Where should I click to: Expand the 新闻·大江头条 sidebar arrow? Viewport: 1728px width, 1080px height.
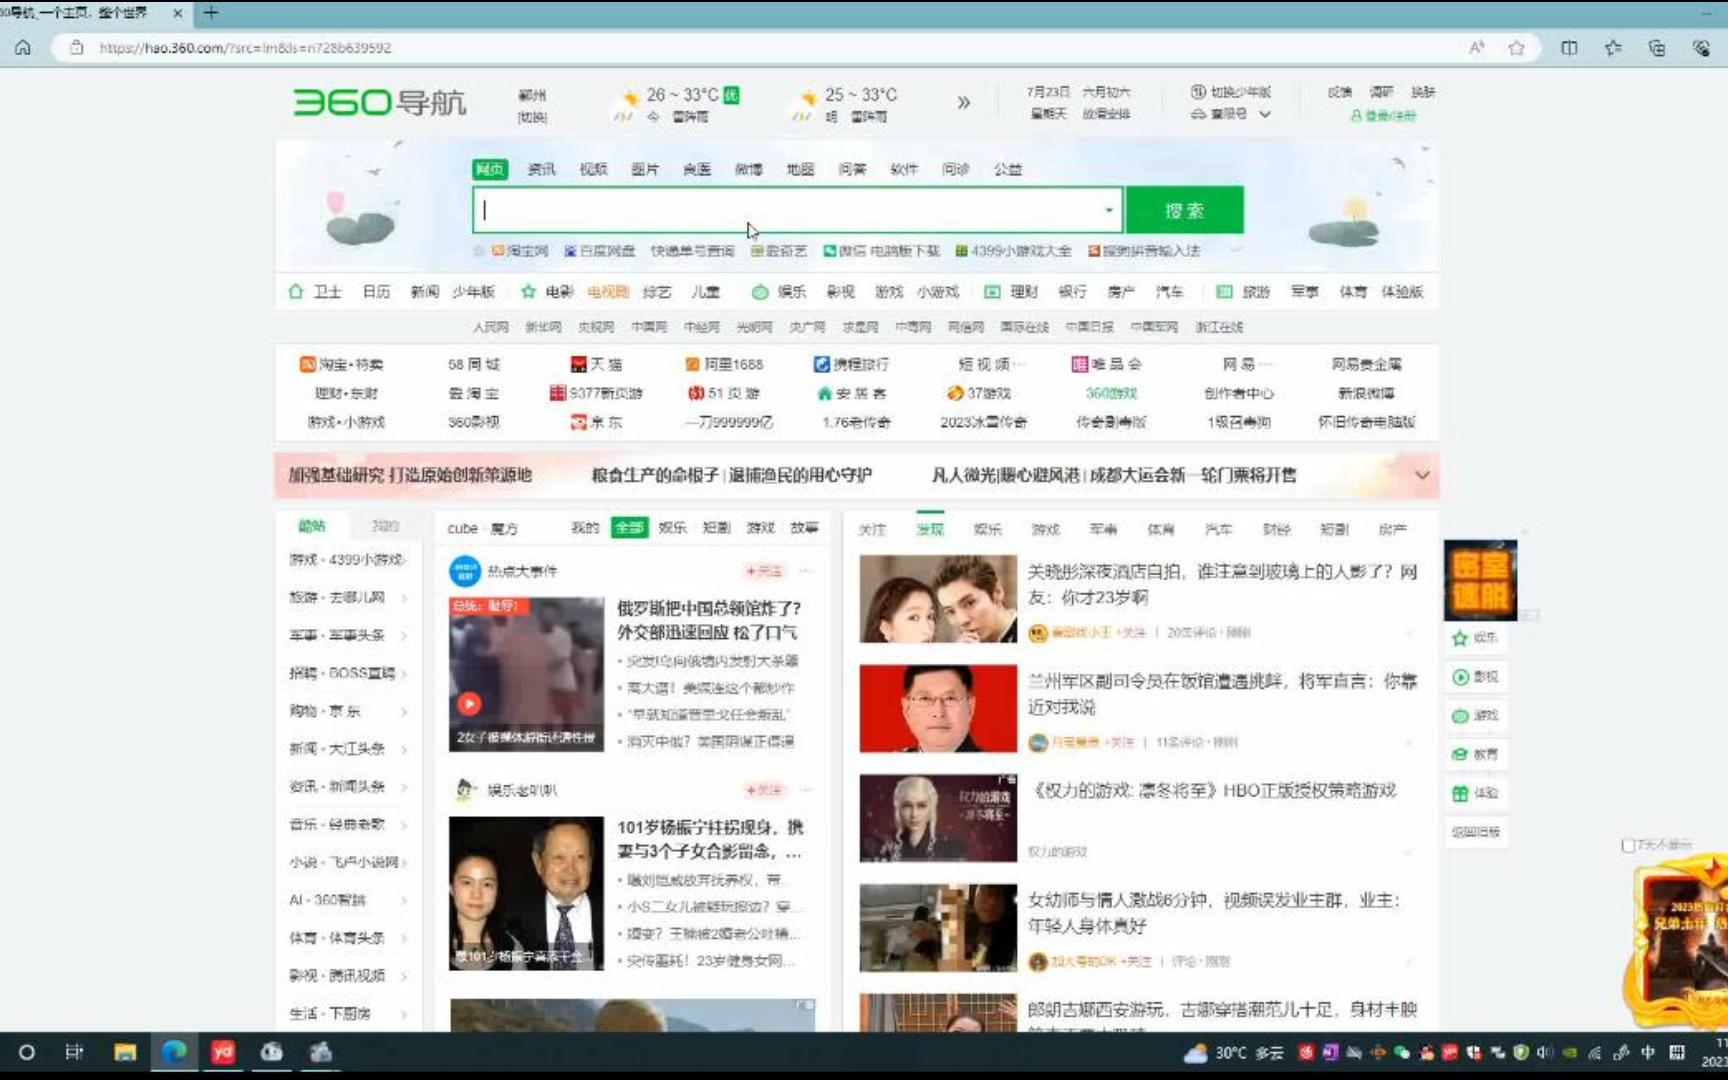pos(404,750)
